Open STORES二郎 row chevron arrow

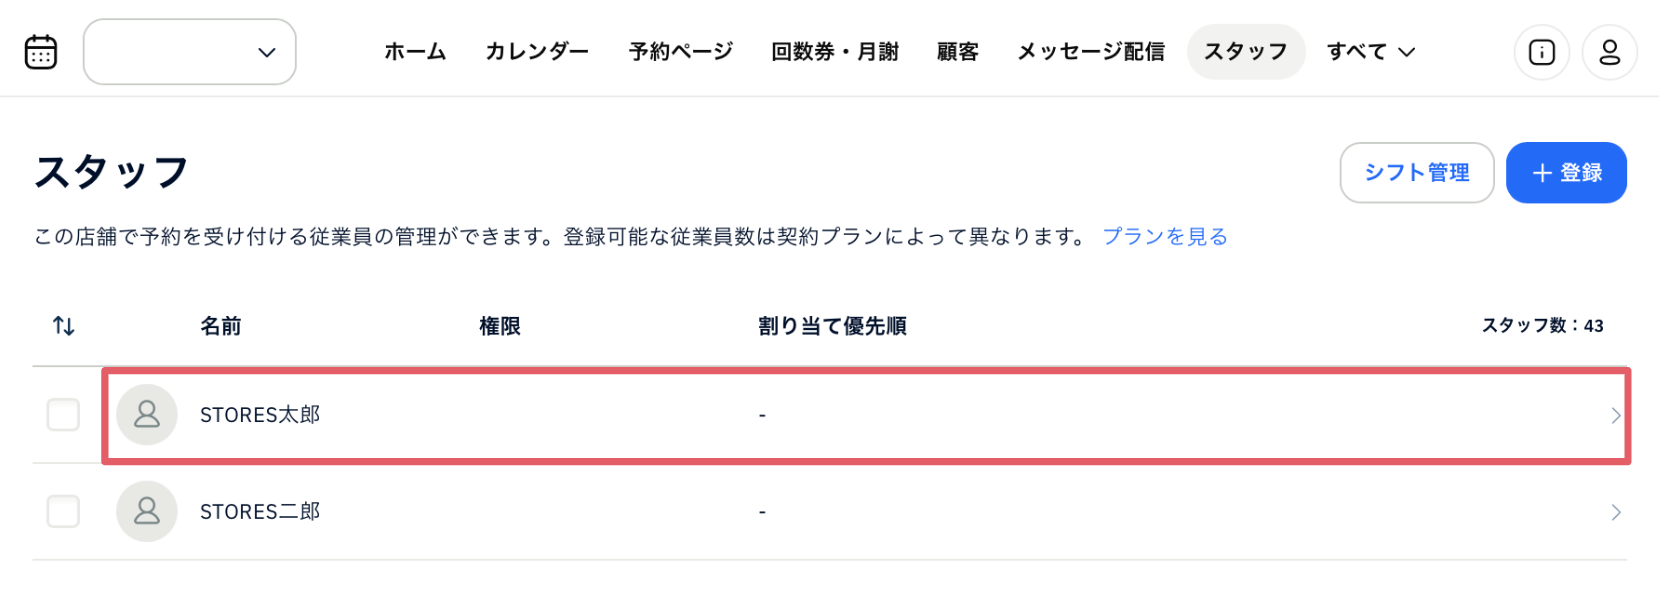[x=1615, y=513]
